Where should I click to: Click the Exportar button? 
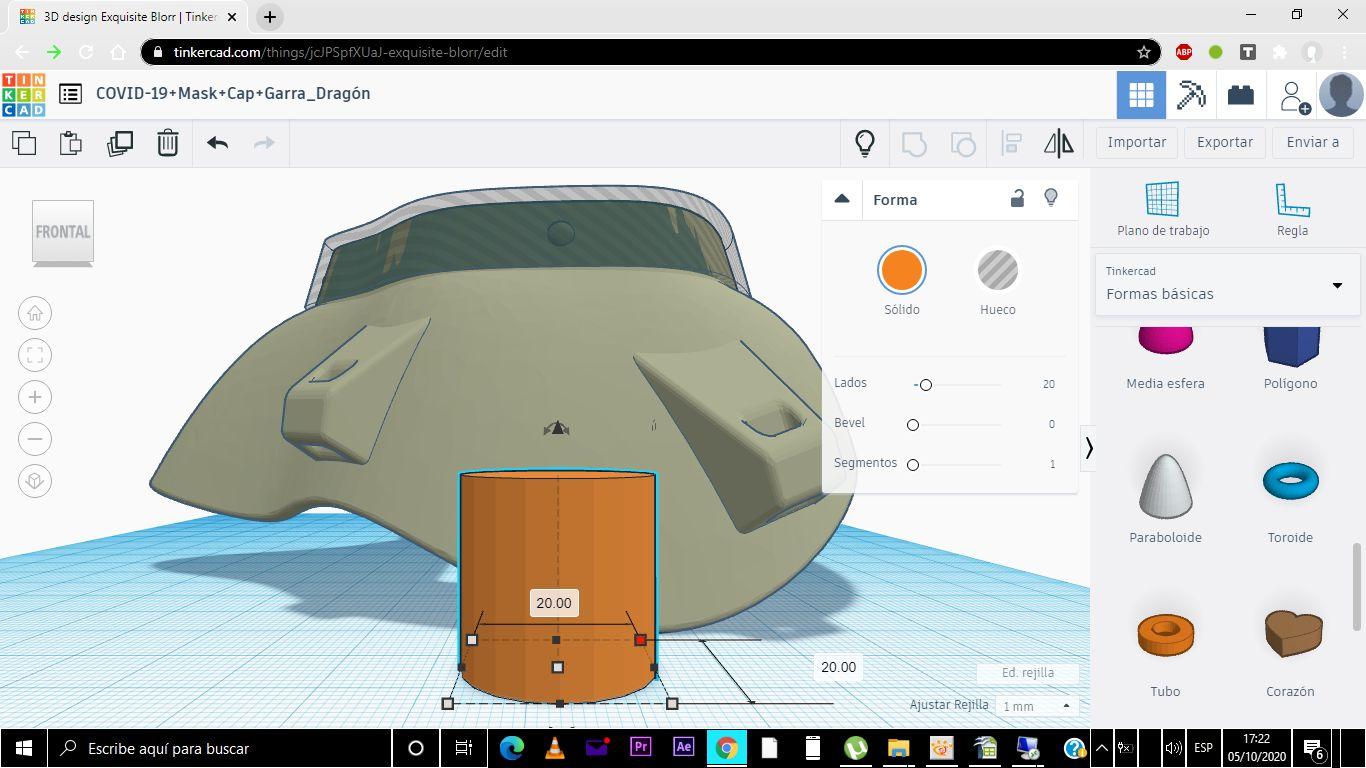point(1225,142)
